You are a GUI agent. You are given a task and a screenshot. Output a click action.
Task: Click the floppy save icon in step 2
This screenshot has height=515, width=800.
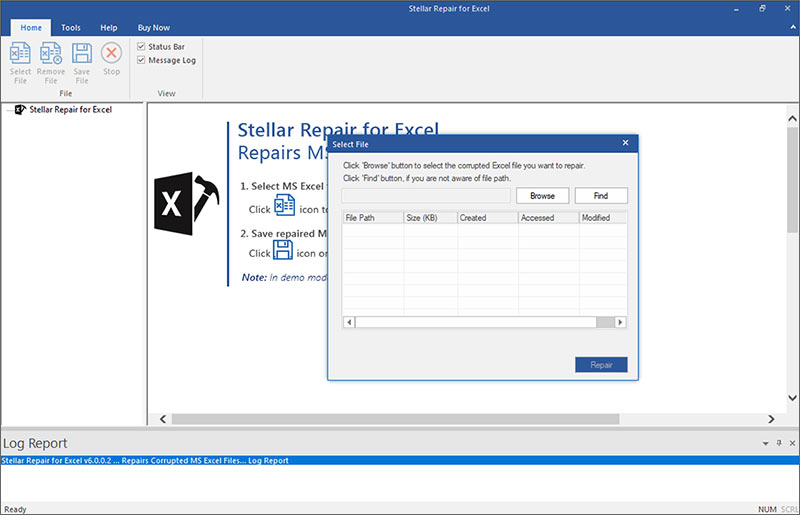click(283, 250)
